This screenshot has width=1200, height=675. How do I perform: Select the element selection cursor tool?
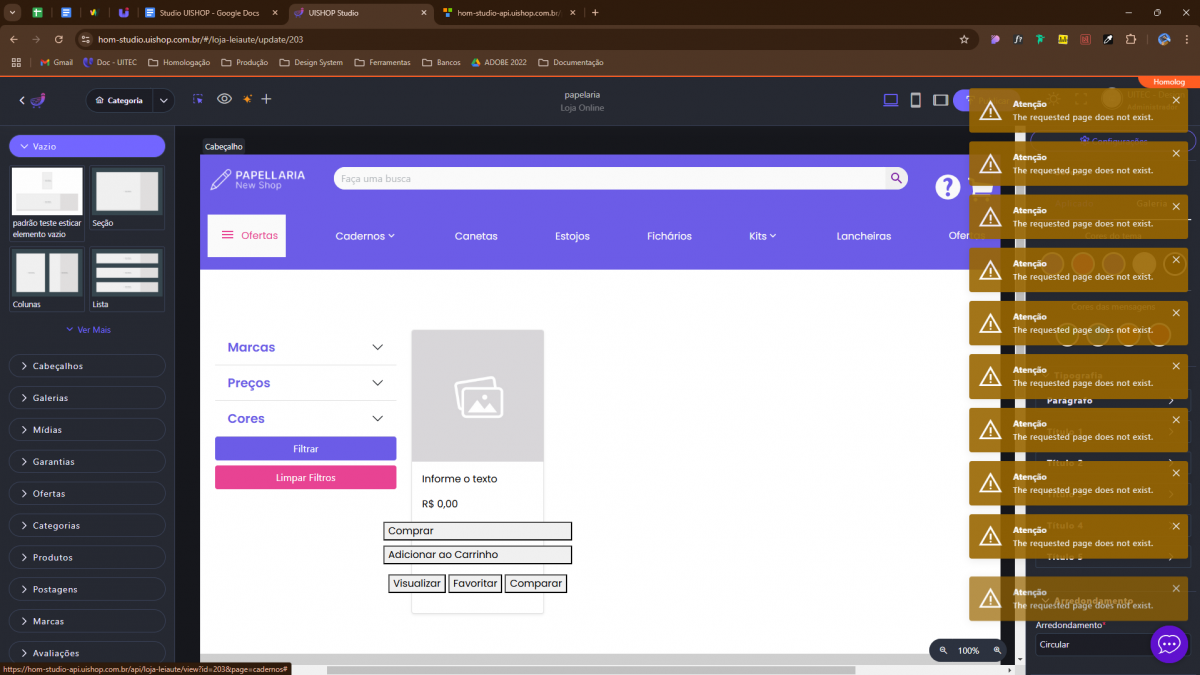point(198,99)
